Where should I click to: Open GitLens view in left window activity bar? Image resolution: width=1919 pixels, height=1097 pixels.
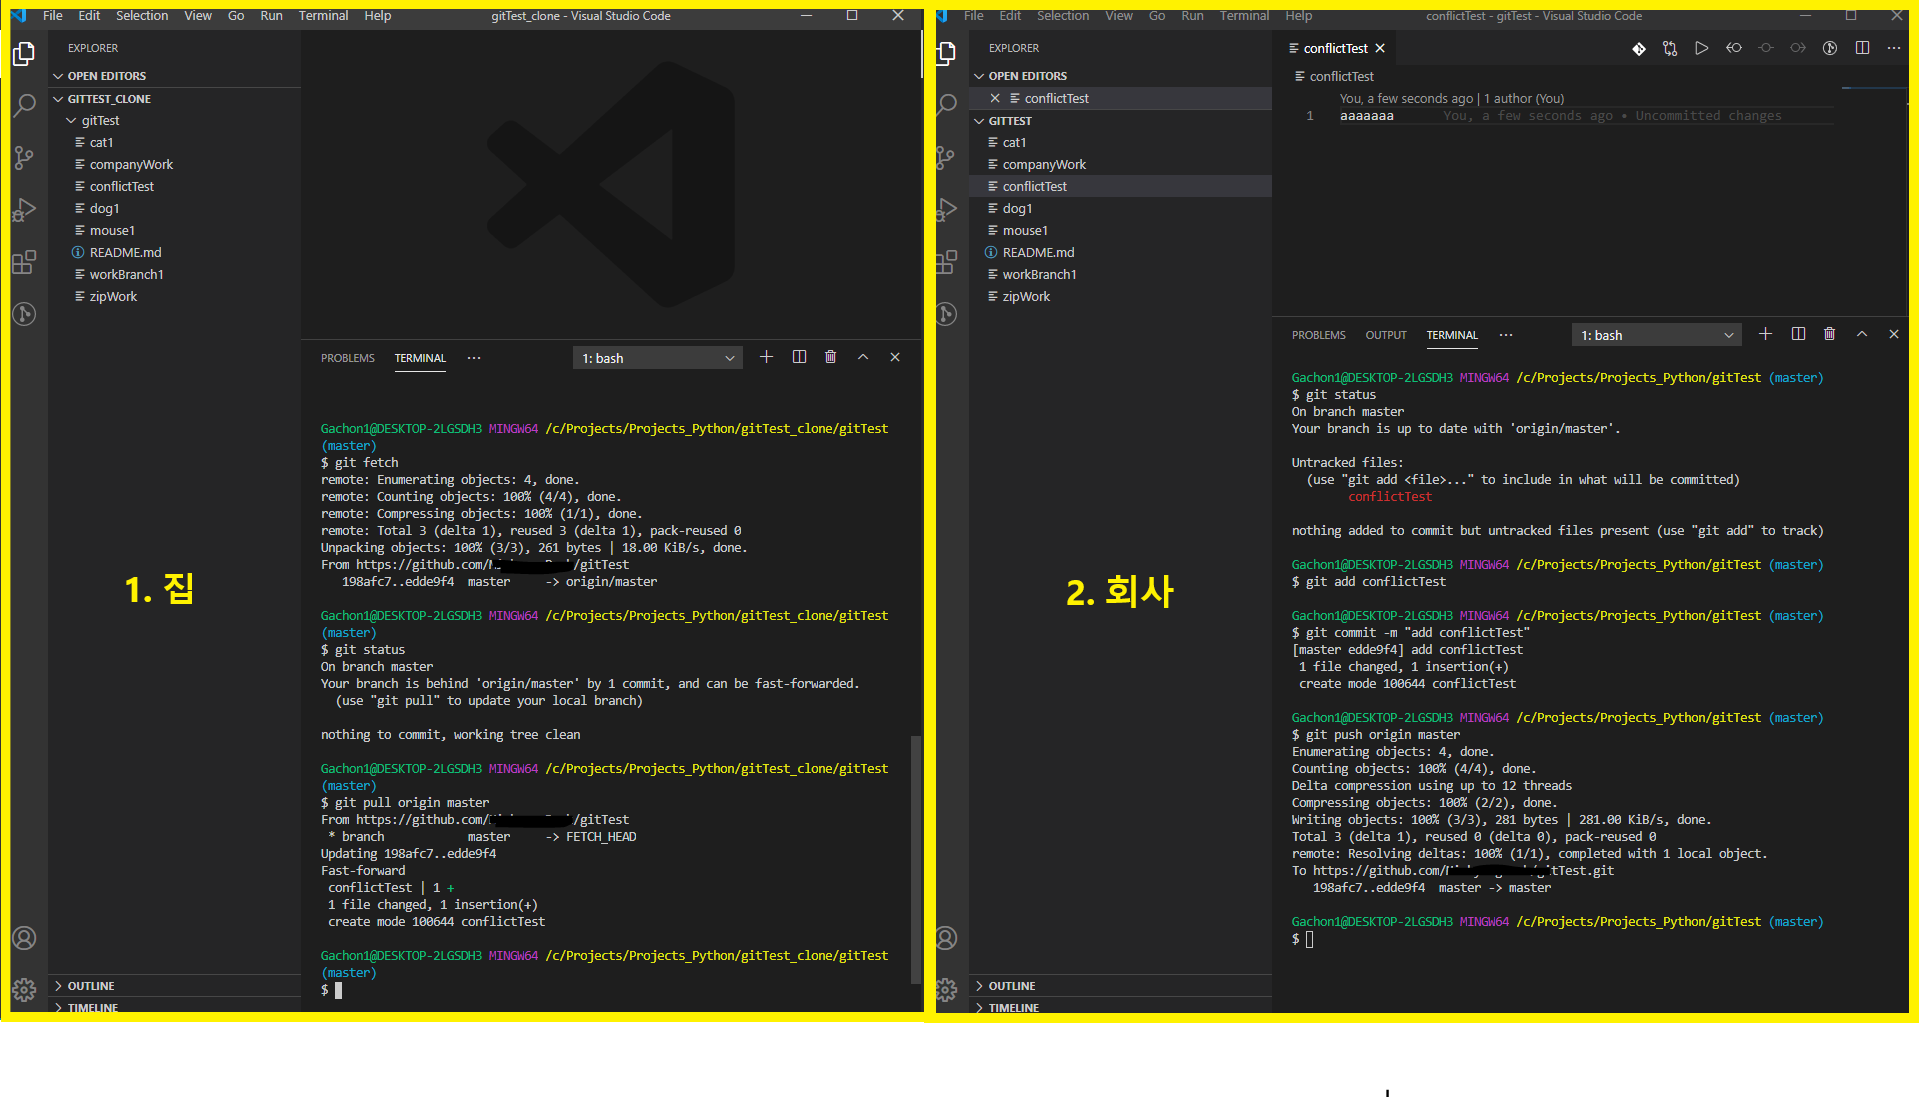click(x=24, y=314)
